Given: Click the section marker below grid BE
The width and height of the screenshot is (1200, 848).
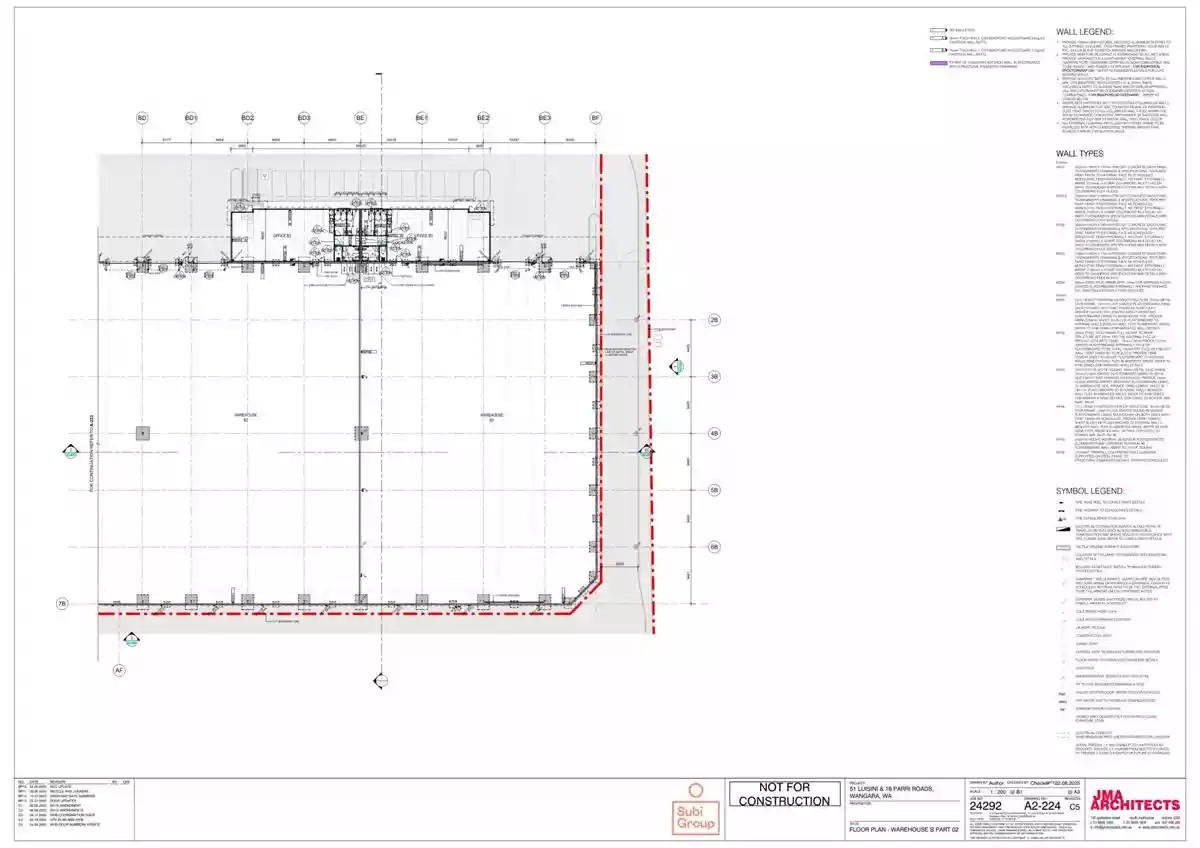Looking at the screenshot, I should pos(381,680).
